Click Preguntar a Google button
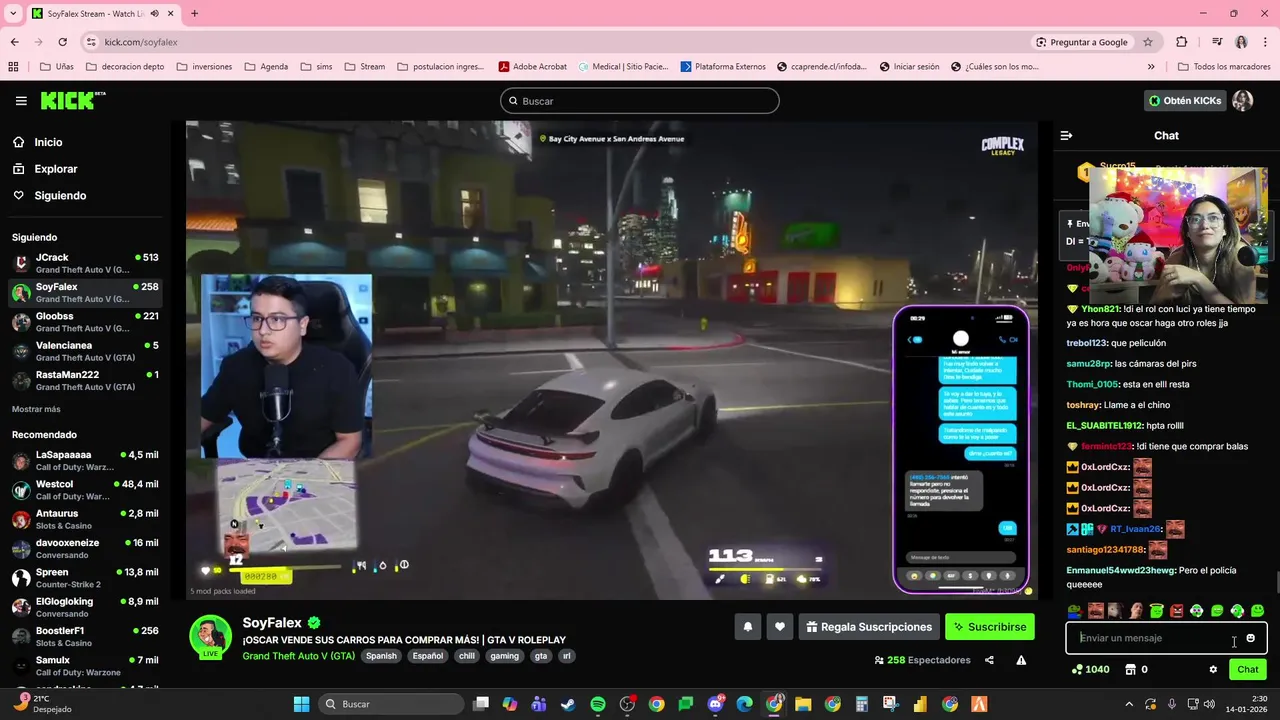The height and width of the screenshot is (720, 1280). point(1082,42)
